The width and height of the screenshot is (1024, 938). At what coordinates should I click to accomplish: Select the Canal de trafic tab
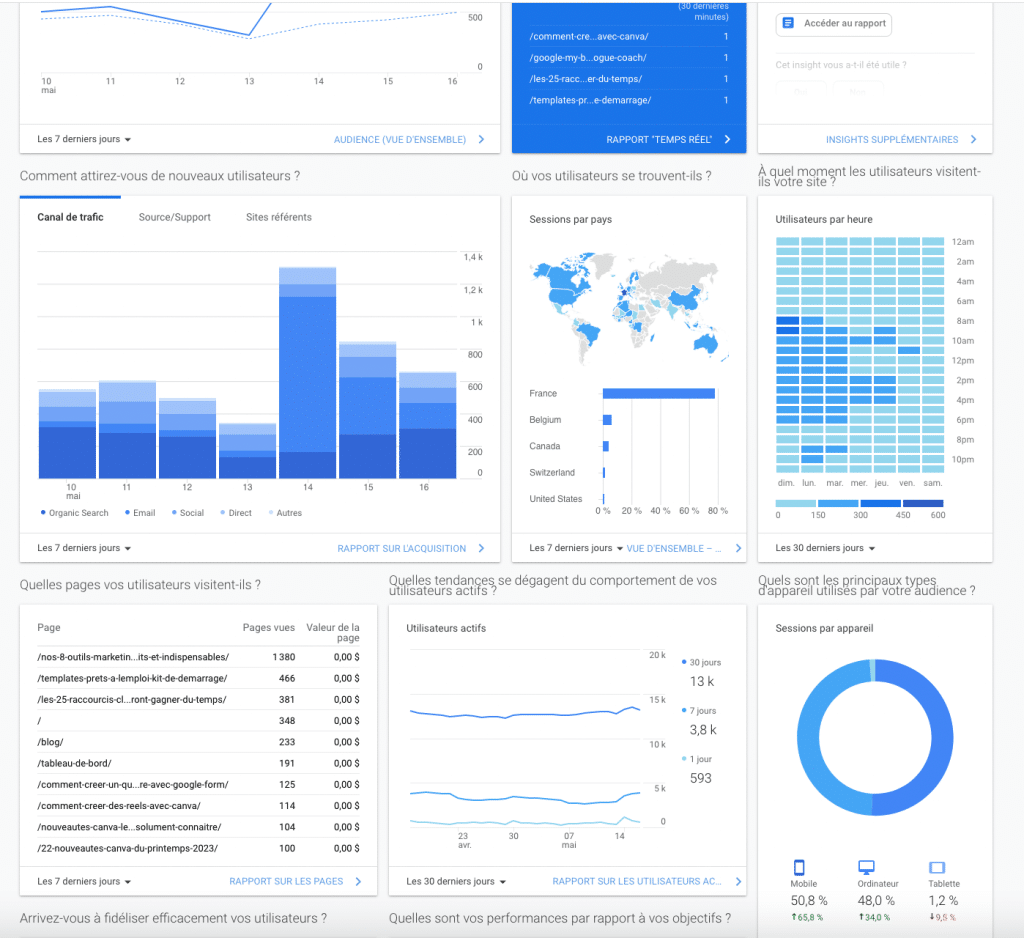coord(71,217)
